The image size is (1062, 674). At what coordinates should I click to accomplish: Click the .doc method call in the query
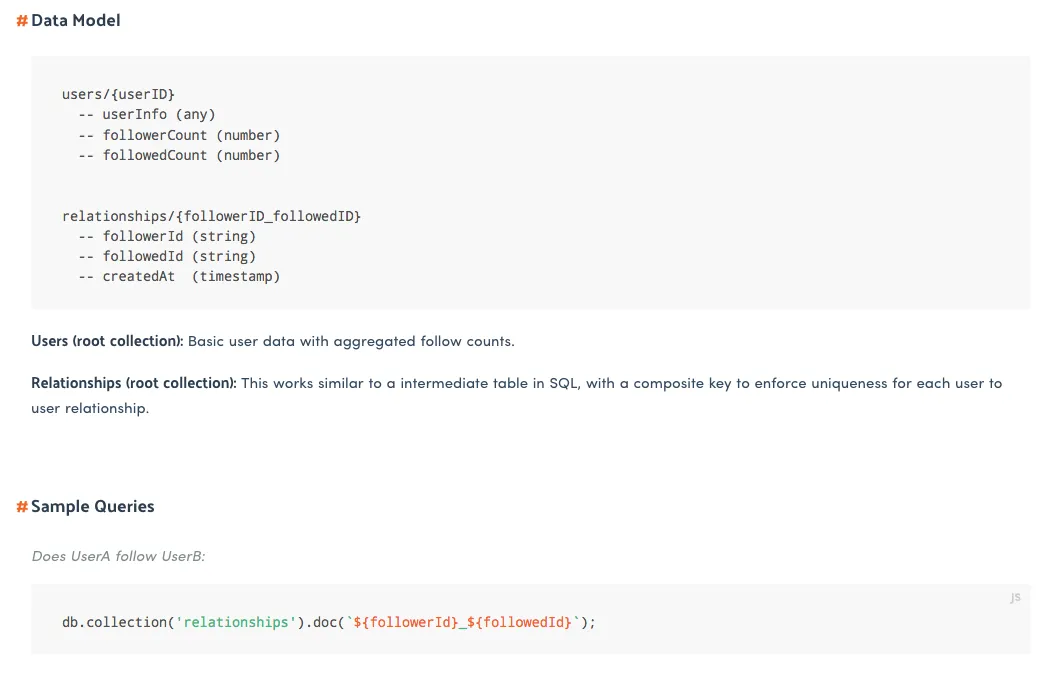coord(319,622)
